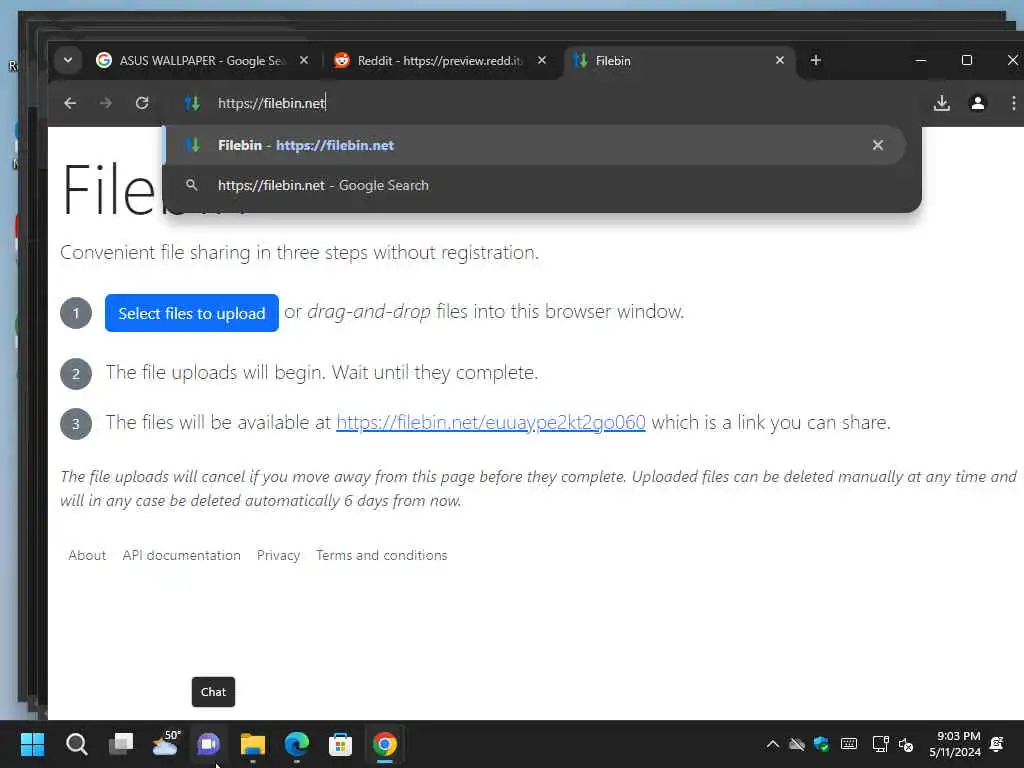Reload the Filebin page

(142, 103)
